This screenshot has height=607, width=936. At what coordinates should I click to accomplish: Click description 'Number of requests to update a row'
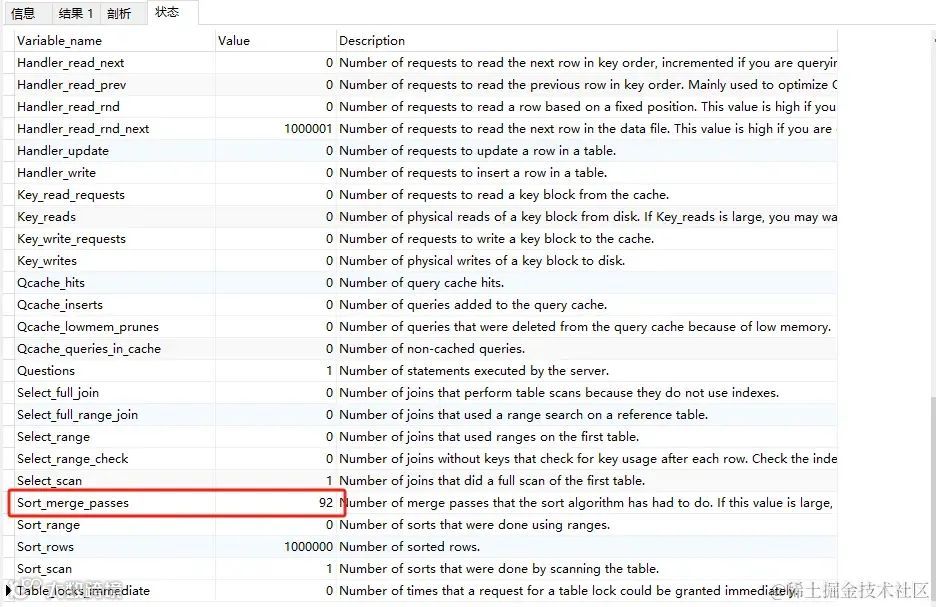coord(478,151)
